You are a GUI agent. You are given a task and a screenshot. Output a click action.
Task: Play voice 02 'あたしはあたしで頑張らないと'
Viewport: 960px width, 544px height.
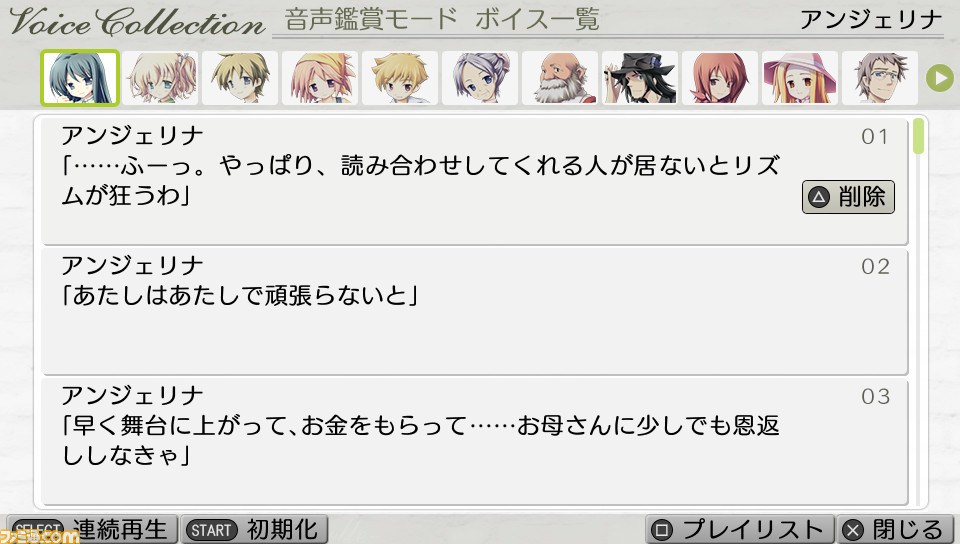tap(474, 311)
